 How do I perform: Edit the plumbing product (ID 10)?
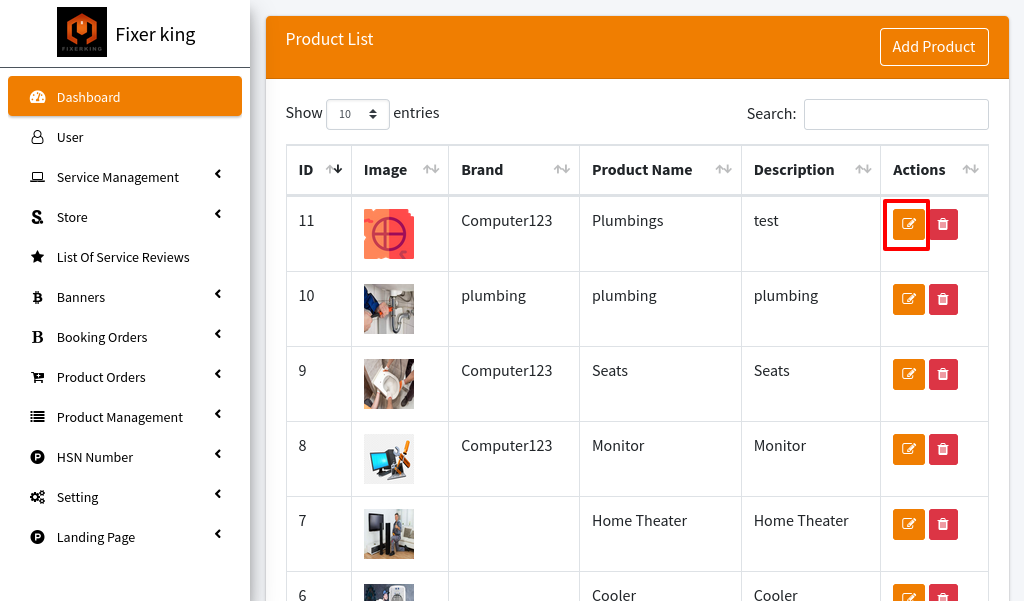coord(908,299)
